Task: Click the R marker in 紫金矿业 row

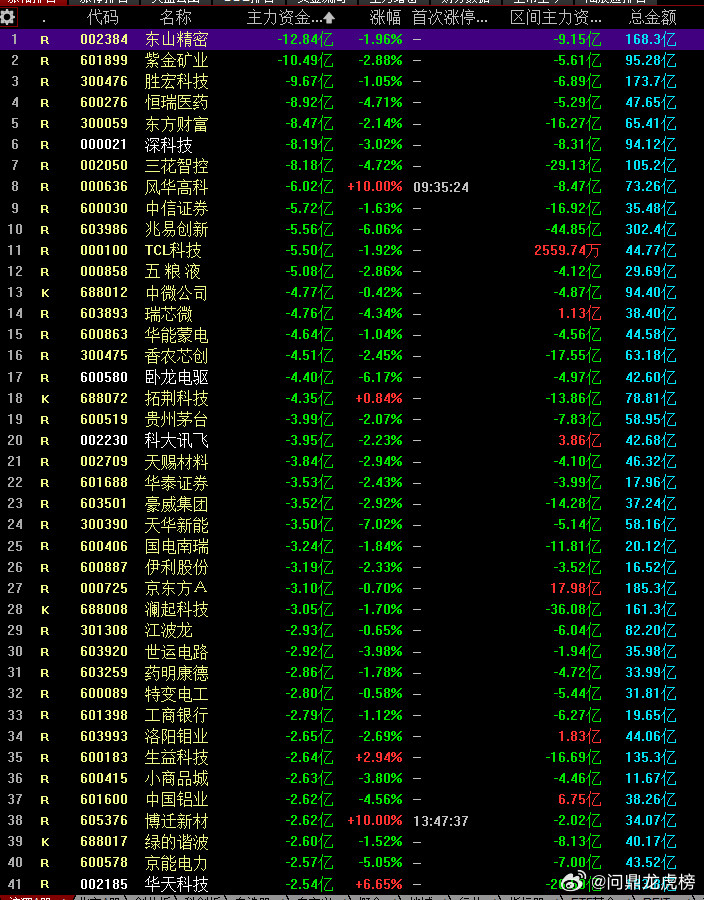Action: pyautogui.click(x=45, y=61)
